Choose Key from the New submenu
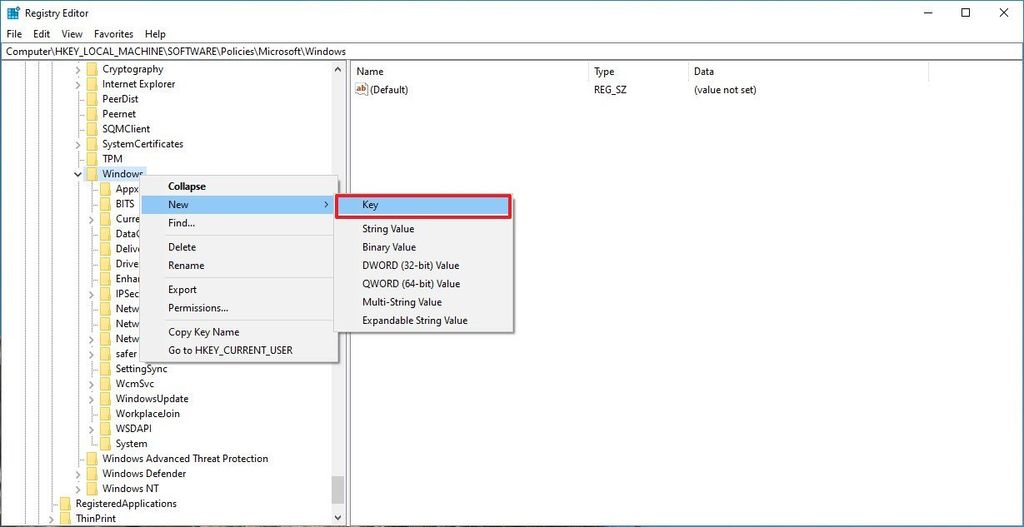The image size is (1024, 527). [x=423, y=205]
